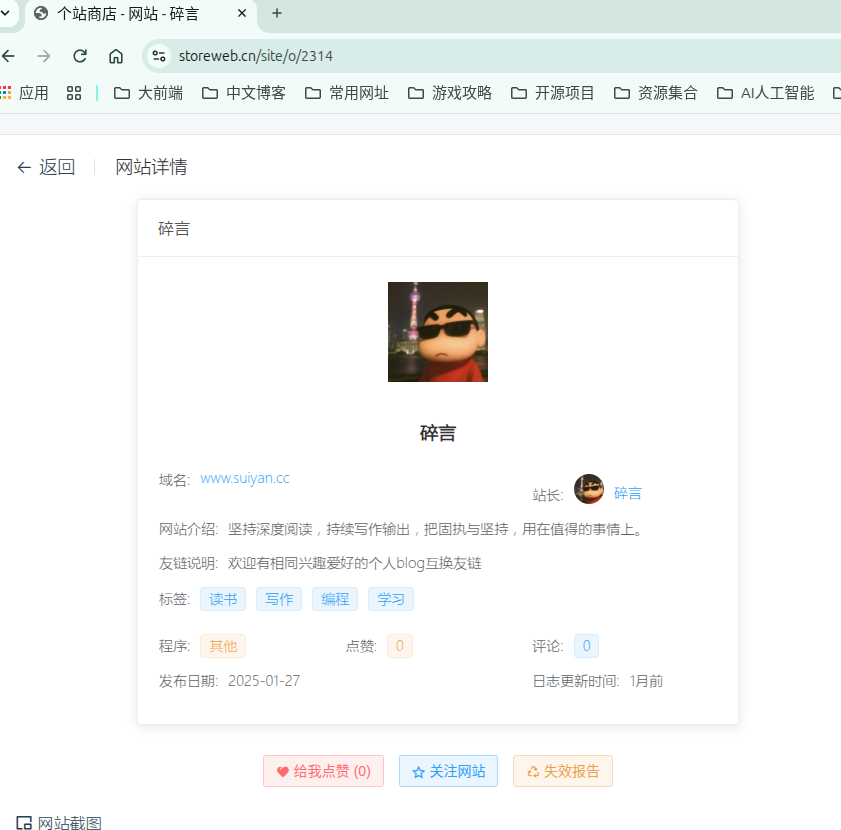Click the comments count badge

586,646
